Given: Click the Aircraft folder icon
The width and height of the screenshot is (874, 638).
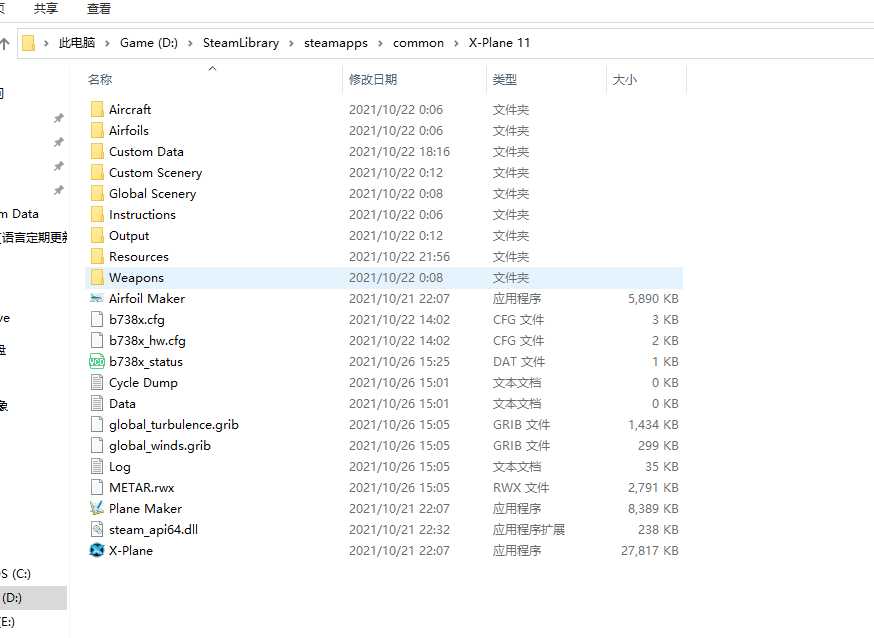Looking at the screenshot, I should 97,109.
